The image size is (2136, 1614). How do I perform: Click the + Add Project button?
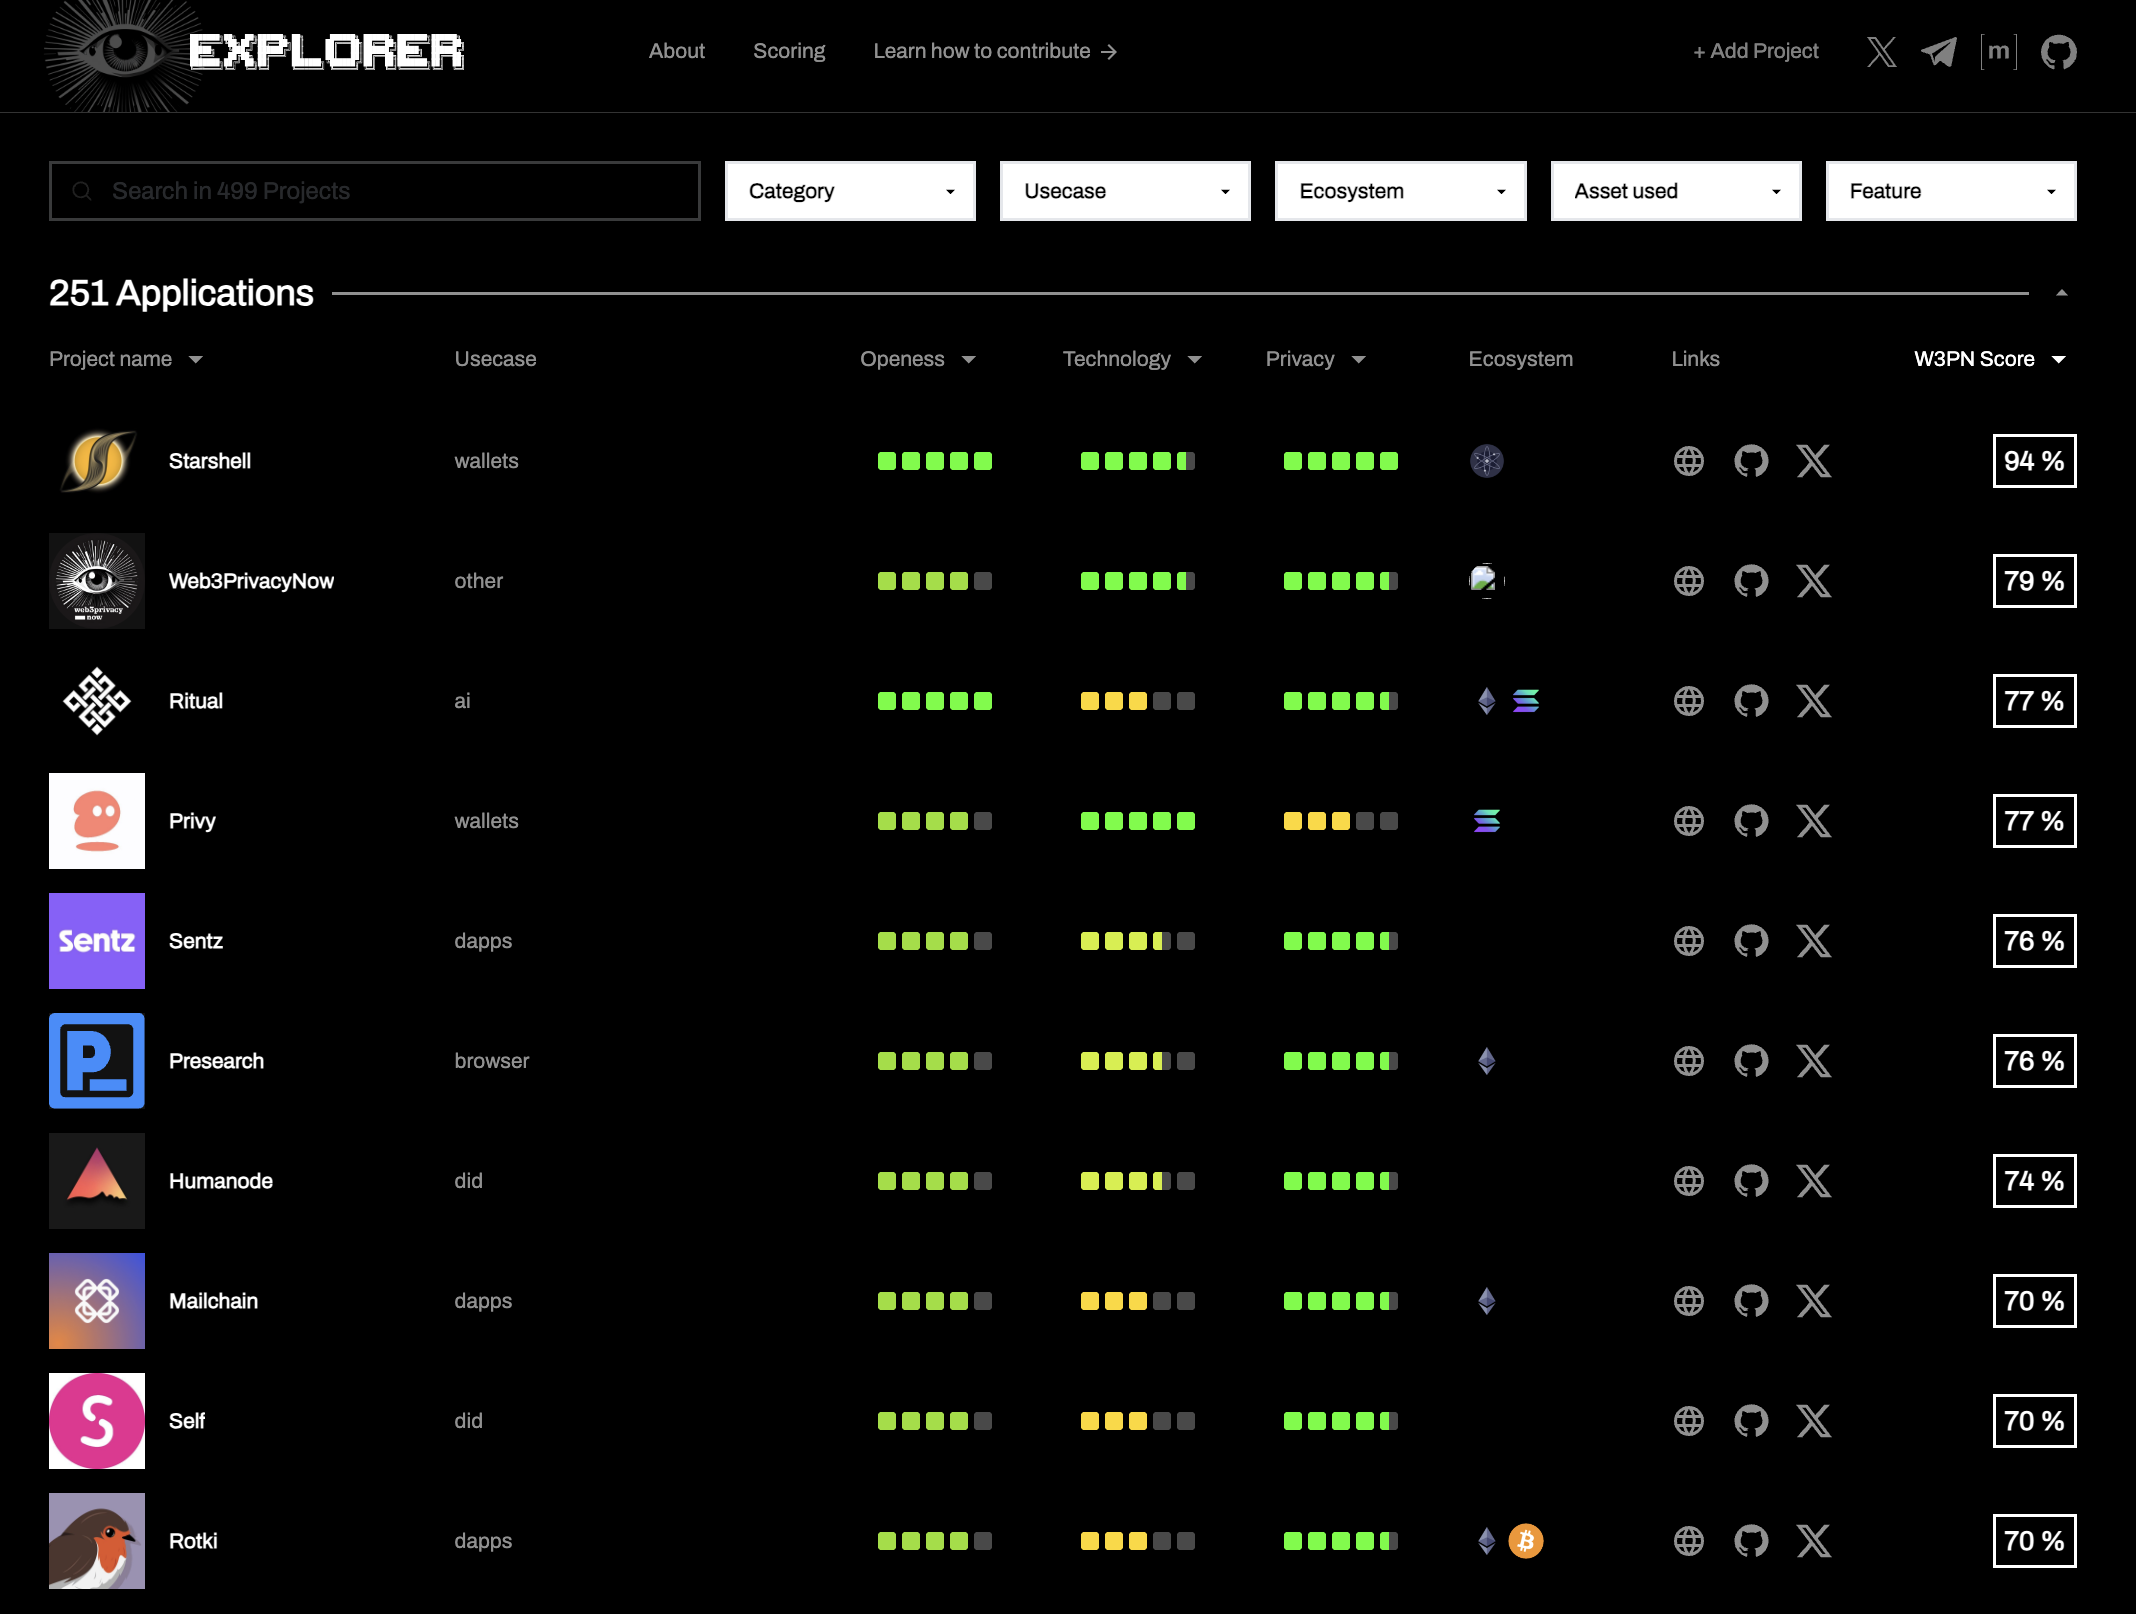point(1756,51)
